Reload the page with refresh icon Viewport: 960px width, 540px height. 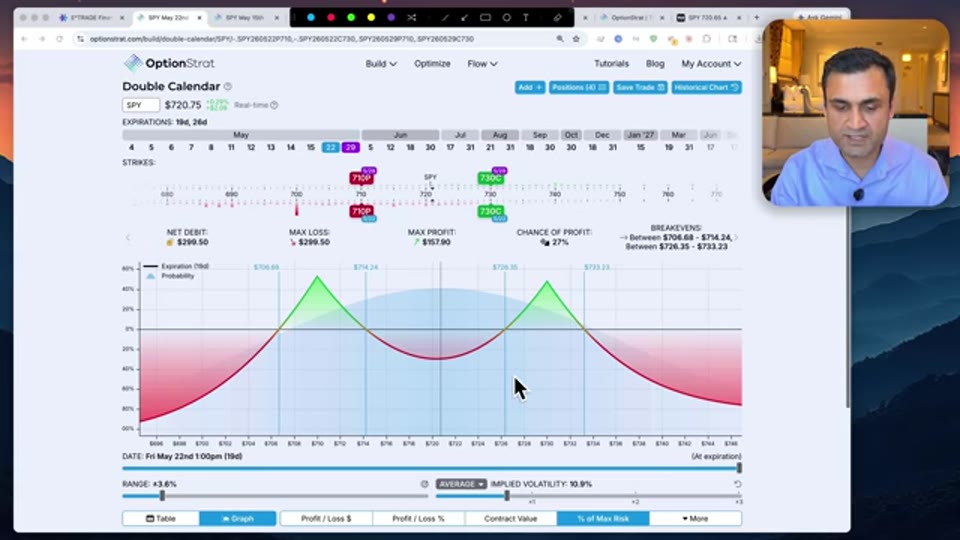pyautogui.click(x=59, y=39)
